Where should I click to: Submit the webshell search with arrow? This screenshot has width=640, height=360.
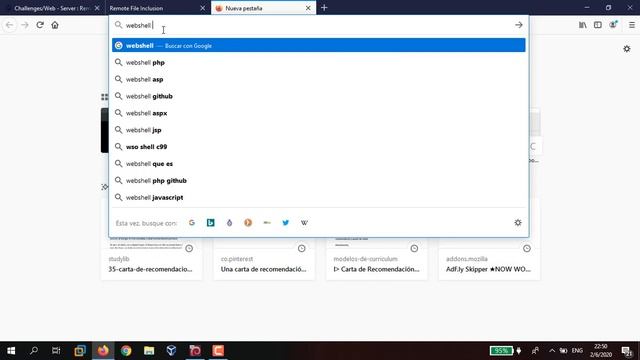(518, 25)
